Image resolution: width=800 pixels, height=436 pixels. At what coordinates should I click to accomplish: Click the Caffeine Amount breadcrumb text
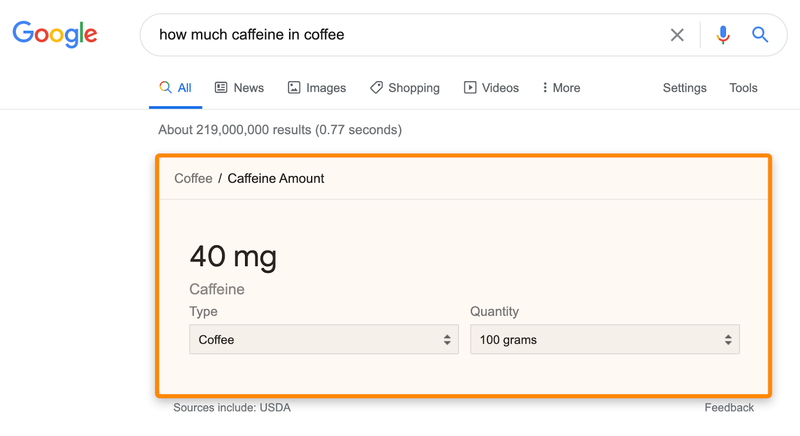[276, 178]
